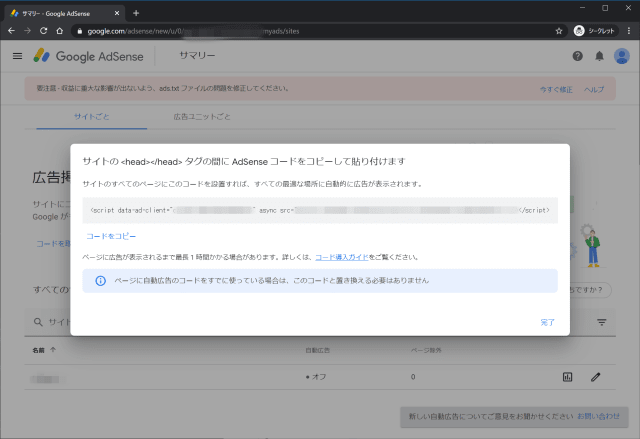Open the site report chart icon

click(567, 377)
